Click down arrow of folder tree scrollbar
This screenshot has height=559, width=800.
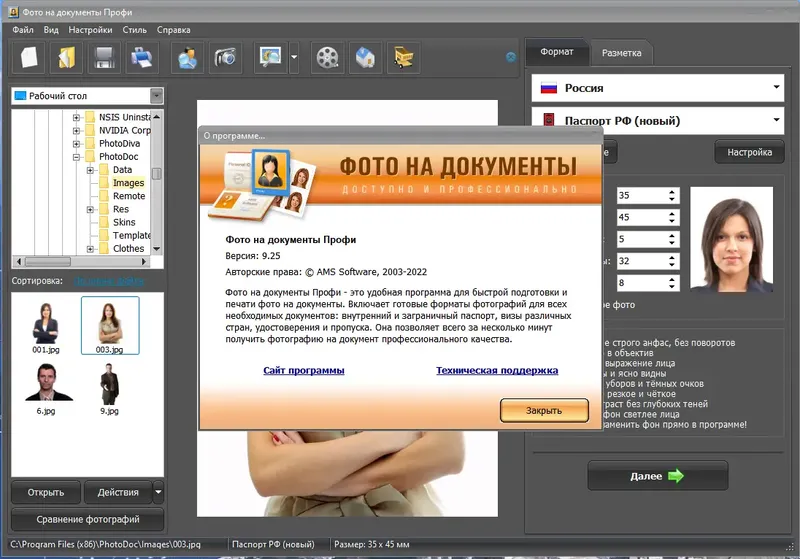[157, 249]
